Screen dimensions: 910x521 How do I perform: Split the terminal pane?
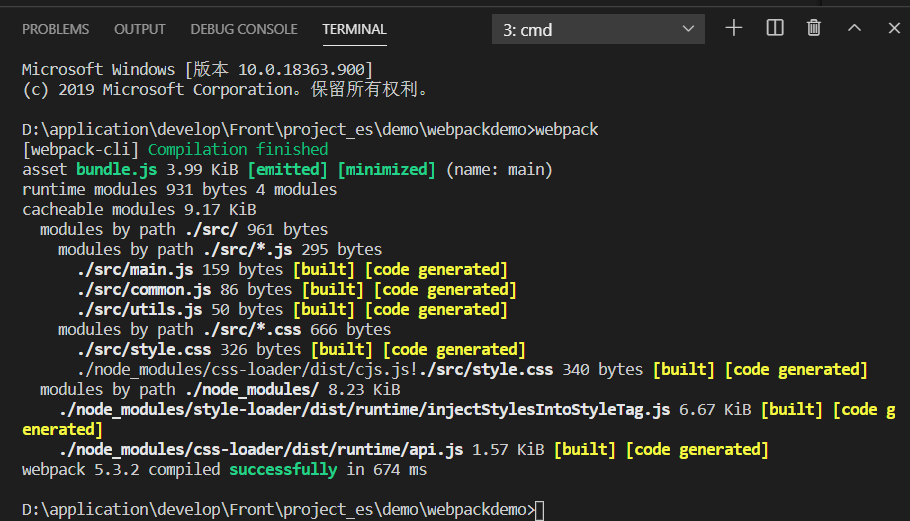click(x=775, y=28)
